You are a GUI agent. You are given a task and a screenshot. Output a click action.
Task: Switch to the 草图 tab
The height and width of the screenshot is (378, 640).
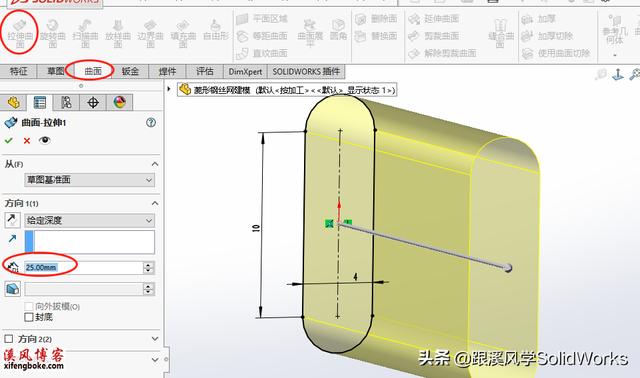click(x=56, y=71)
